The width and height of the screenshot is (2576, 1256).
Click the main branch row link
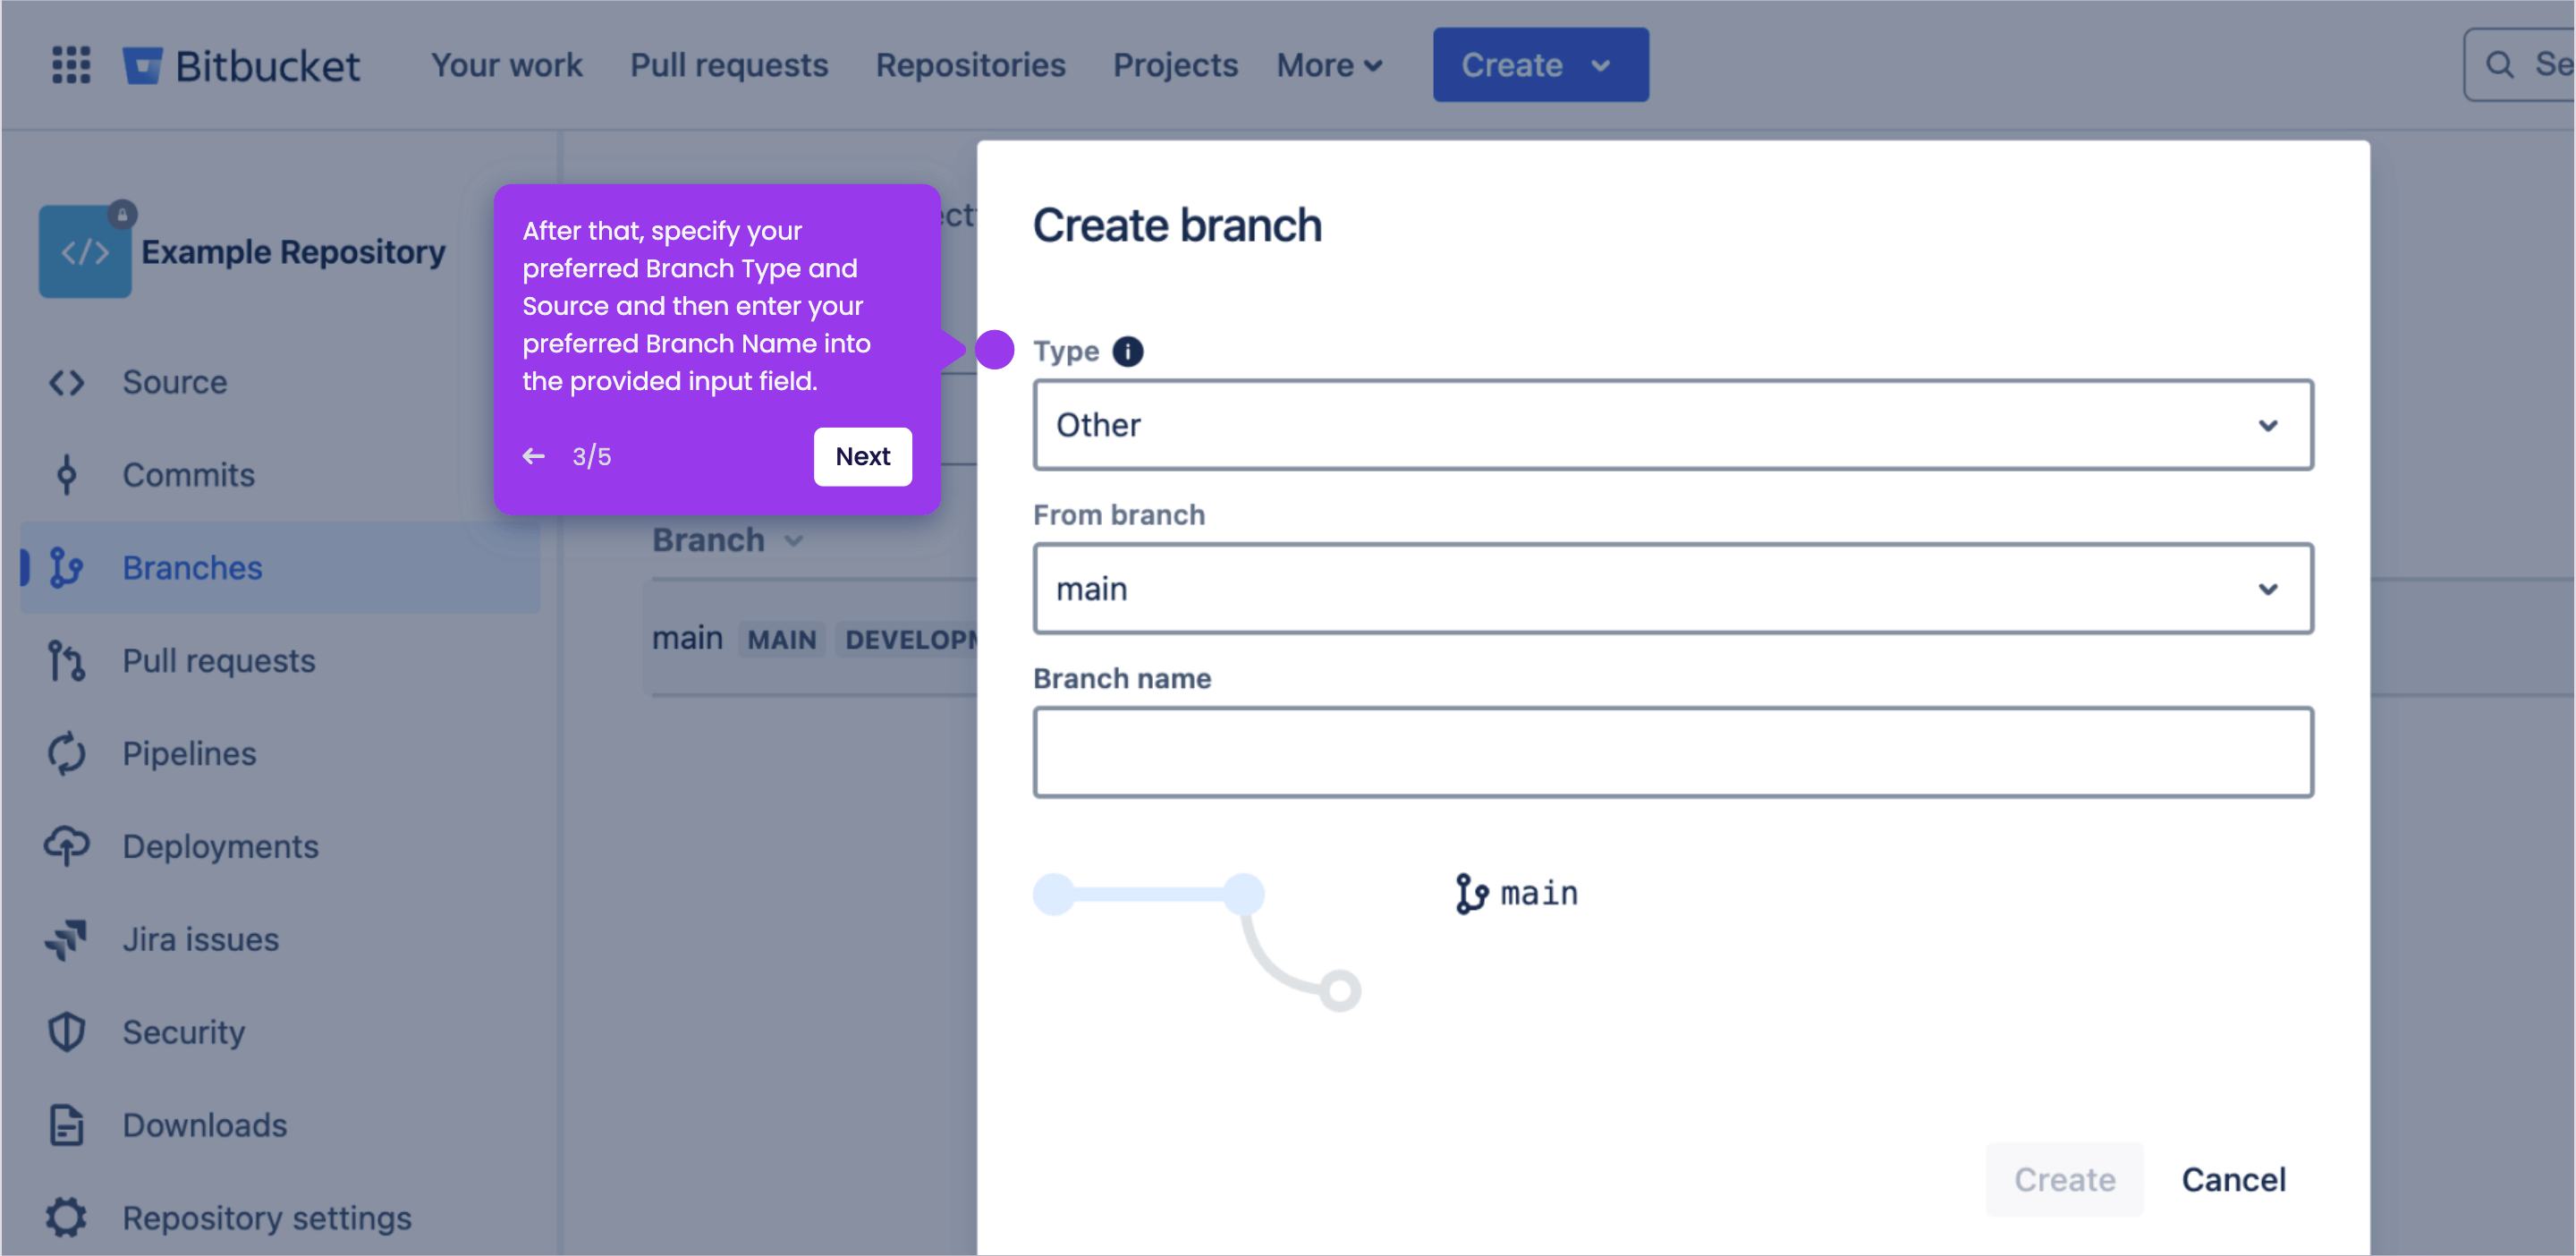click(687, 638)
